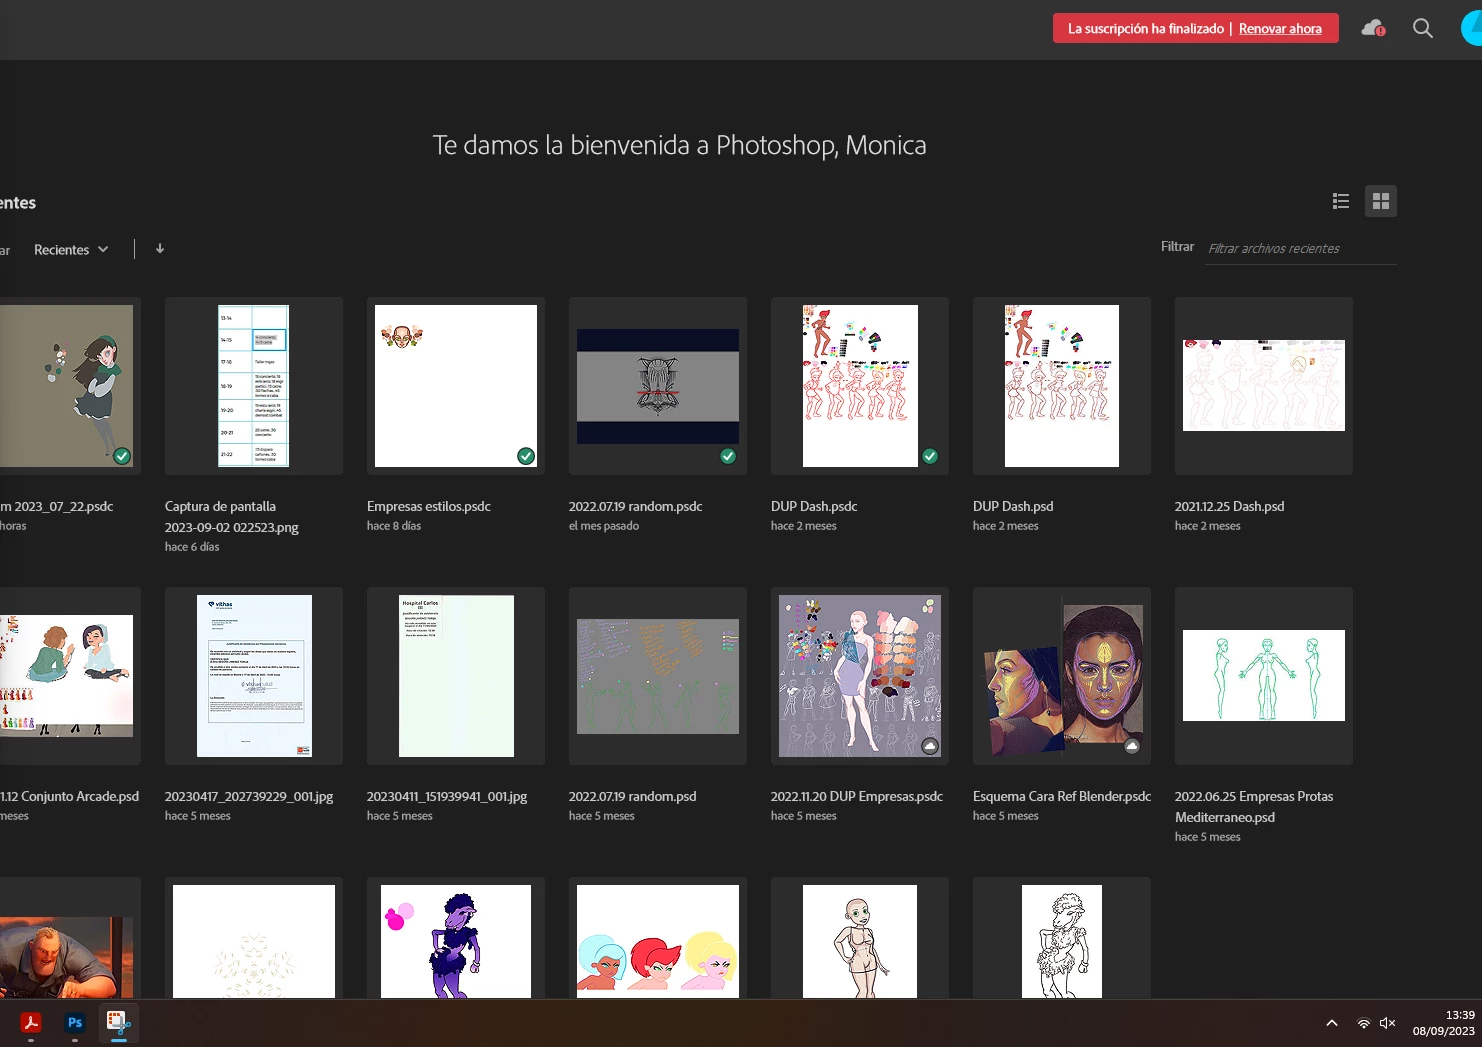This screenshot has height=1047, width=1482.
Task: Click the file name 2022.07.19 random.psd
Action: 632,797
